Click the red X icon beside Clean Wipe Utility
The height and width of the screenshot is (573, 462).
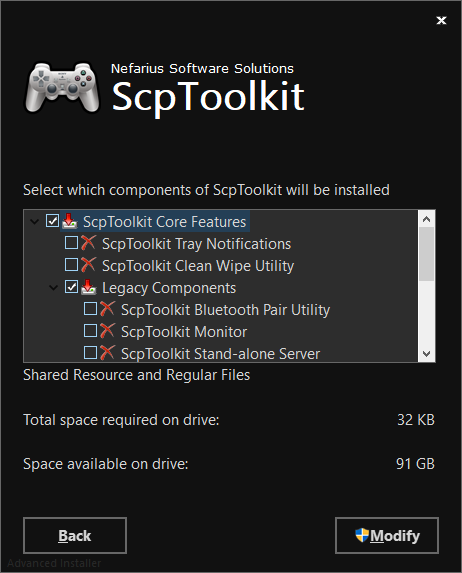point(88,265)
